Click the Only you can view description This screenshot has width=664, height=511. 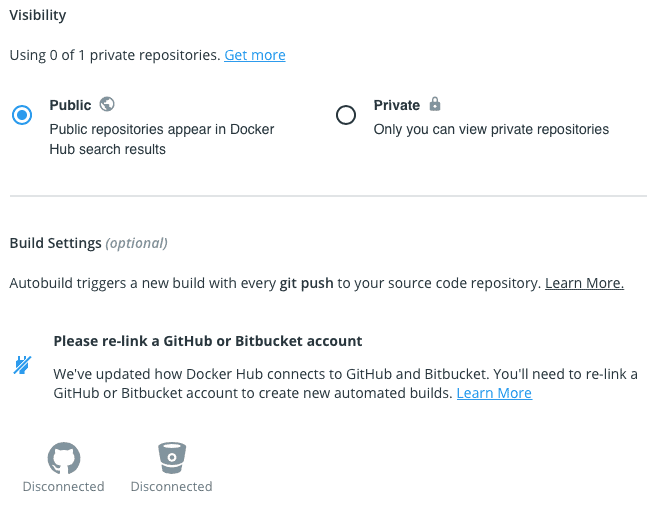pyautogui.click(x=491, y=129)
